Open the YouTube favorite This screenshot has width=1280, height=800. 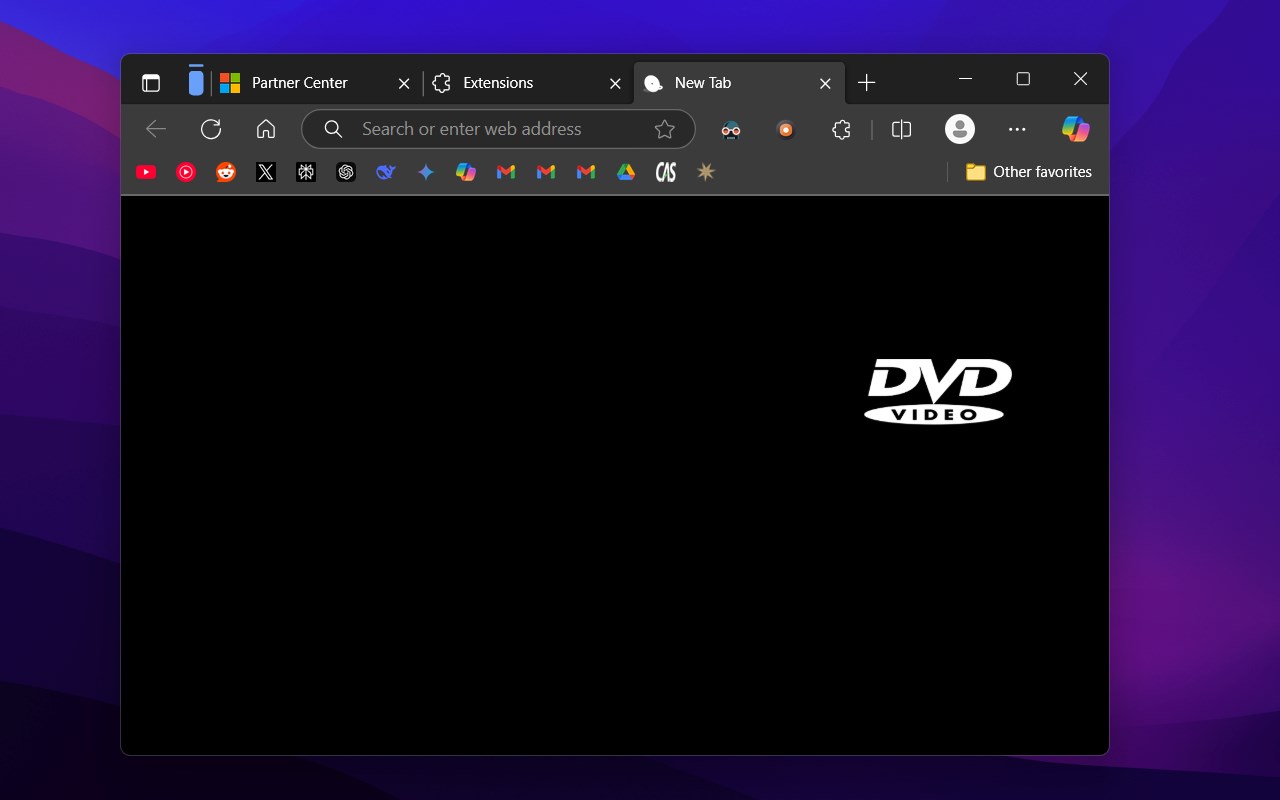[x=146, y=172]
